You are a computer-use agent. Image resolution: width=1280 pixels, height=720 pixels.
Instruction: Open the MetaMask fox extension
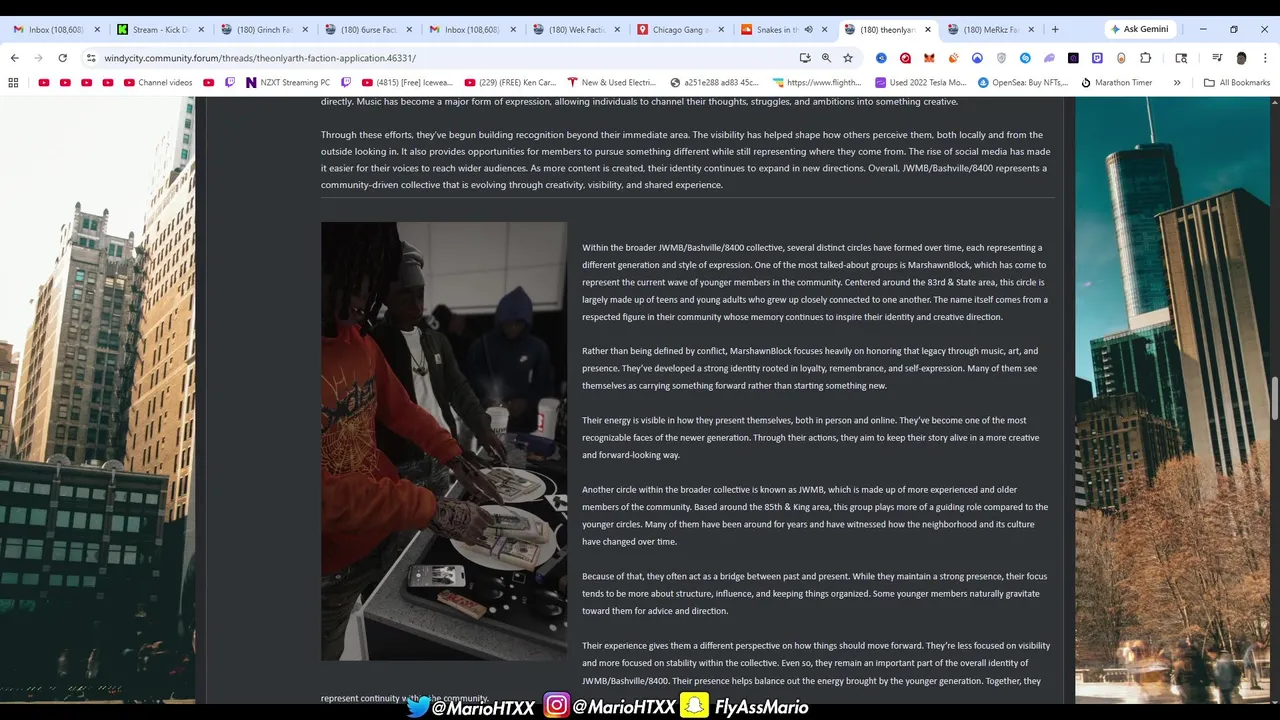pyautogui.click(x=929, y=58)
